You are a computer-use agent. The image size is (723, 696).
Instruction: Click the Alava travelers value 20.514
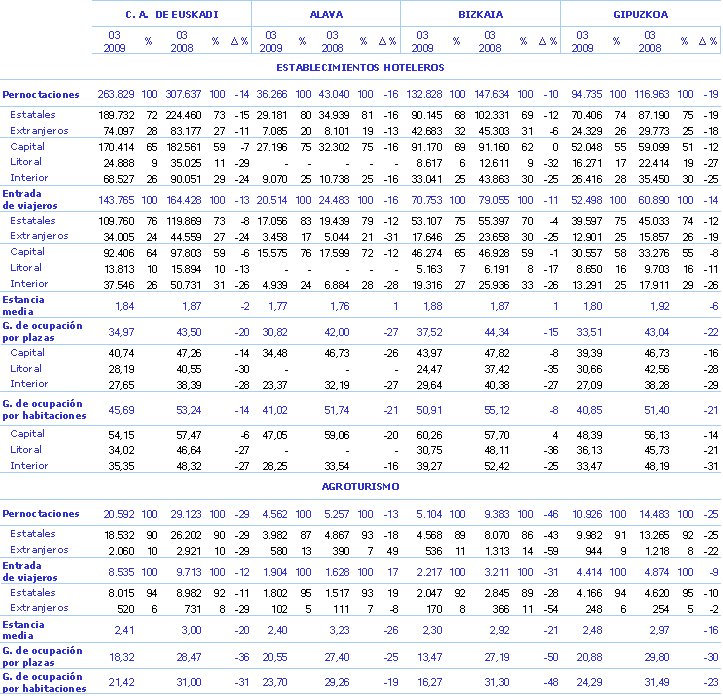pyautogui.click(x=272, y=201)
